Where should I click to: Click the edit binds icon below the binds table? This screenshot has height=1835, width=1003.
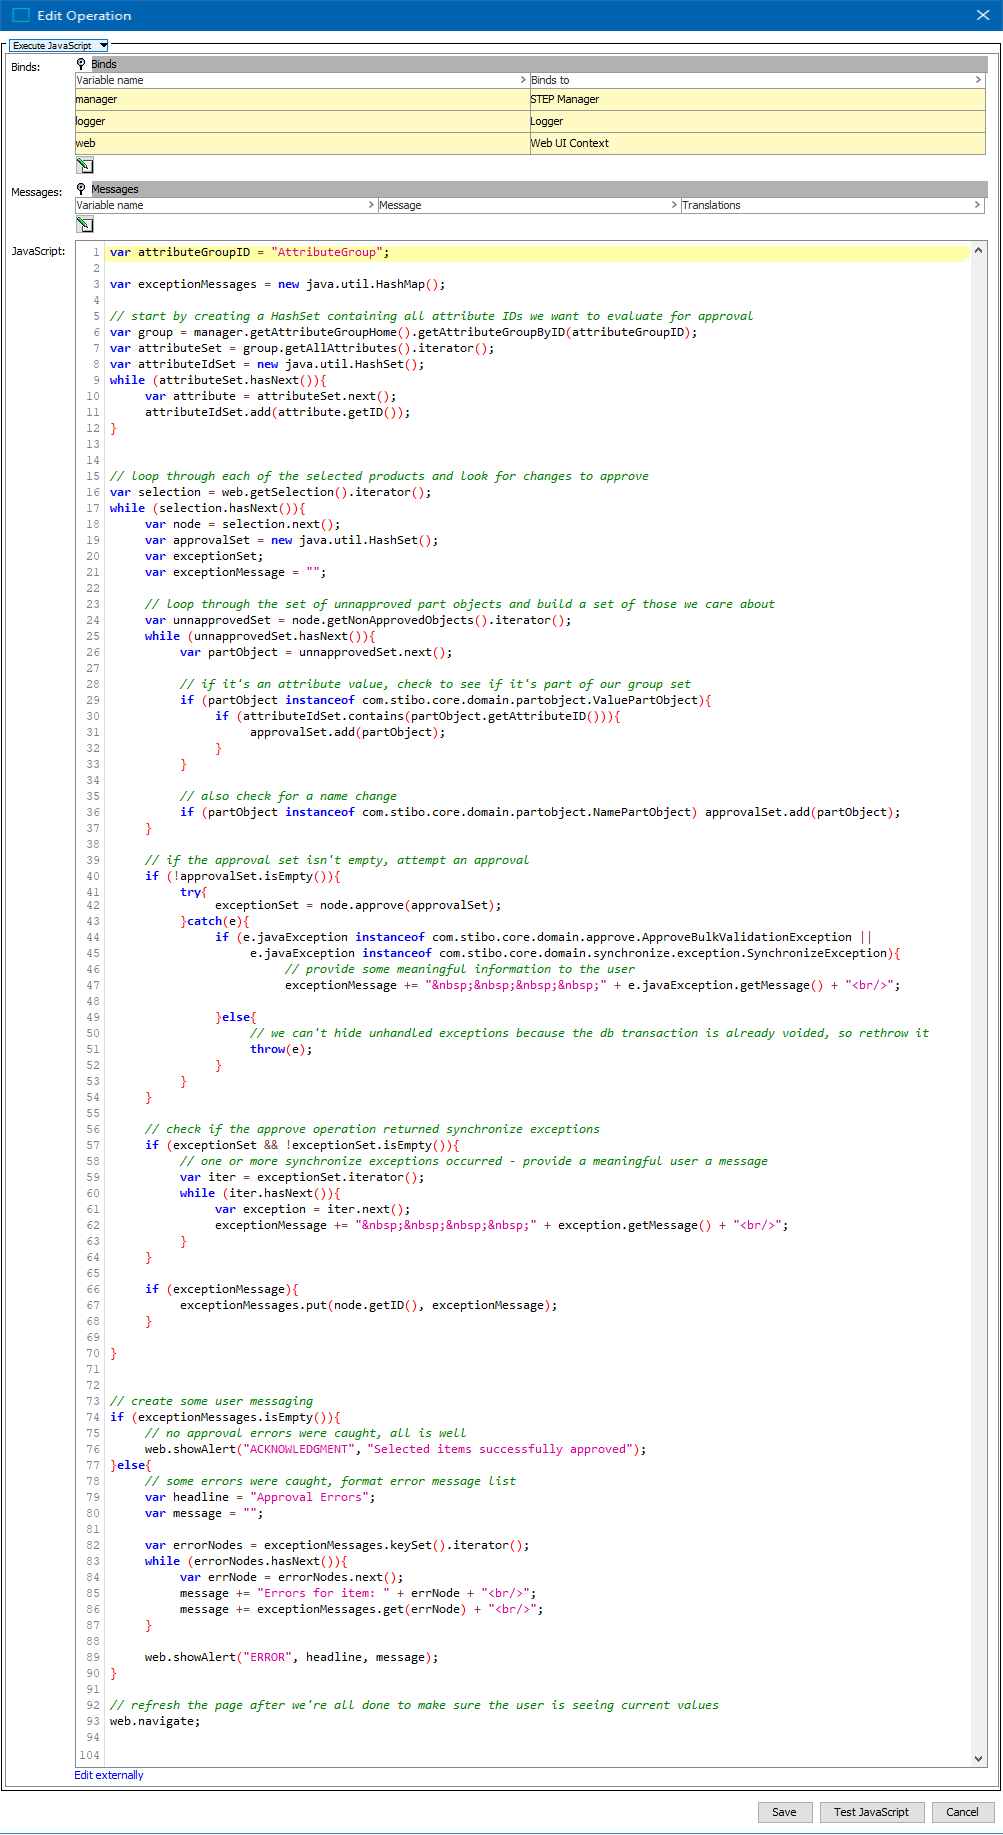[85, 166]
